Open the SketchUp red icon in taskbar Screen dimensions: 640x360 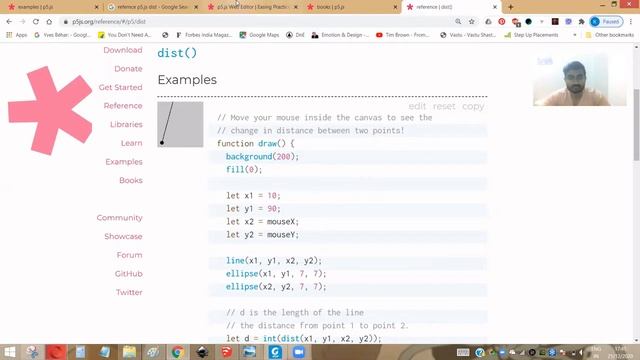tap(226, 352)
